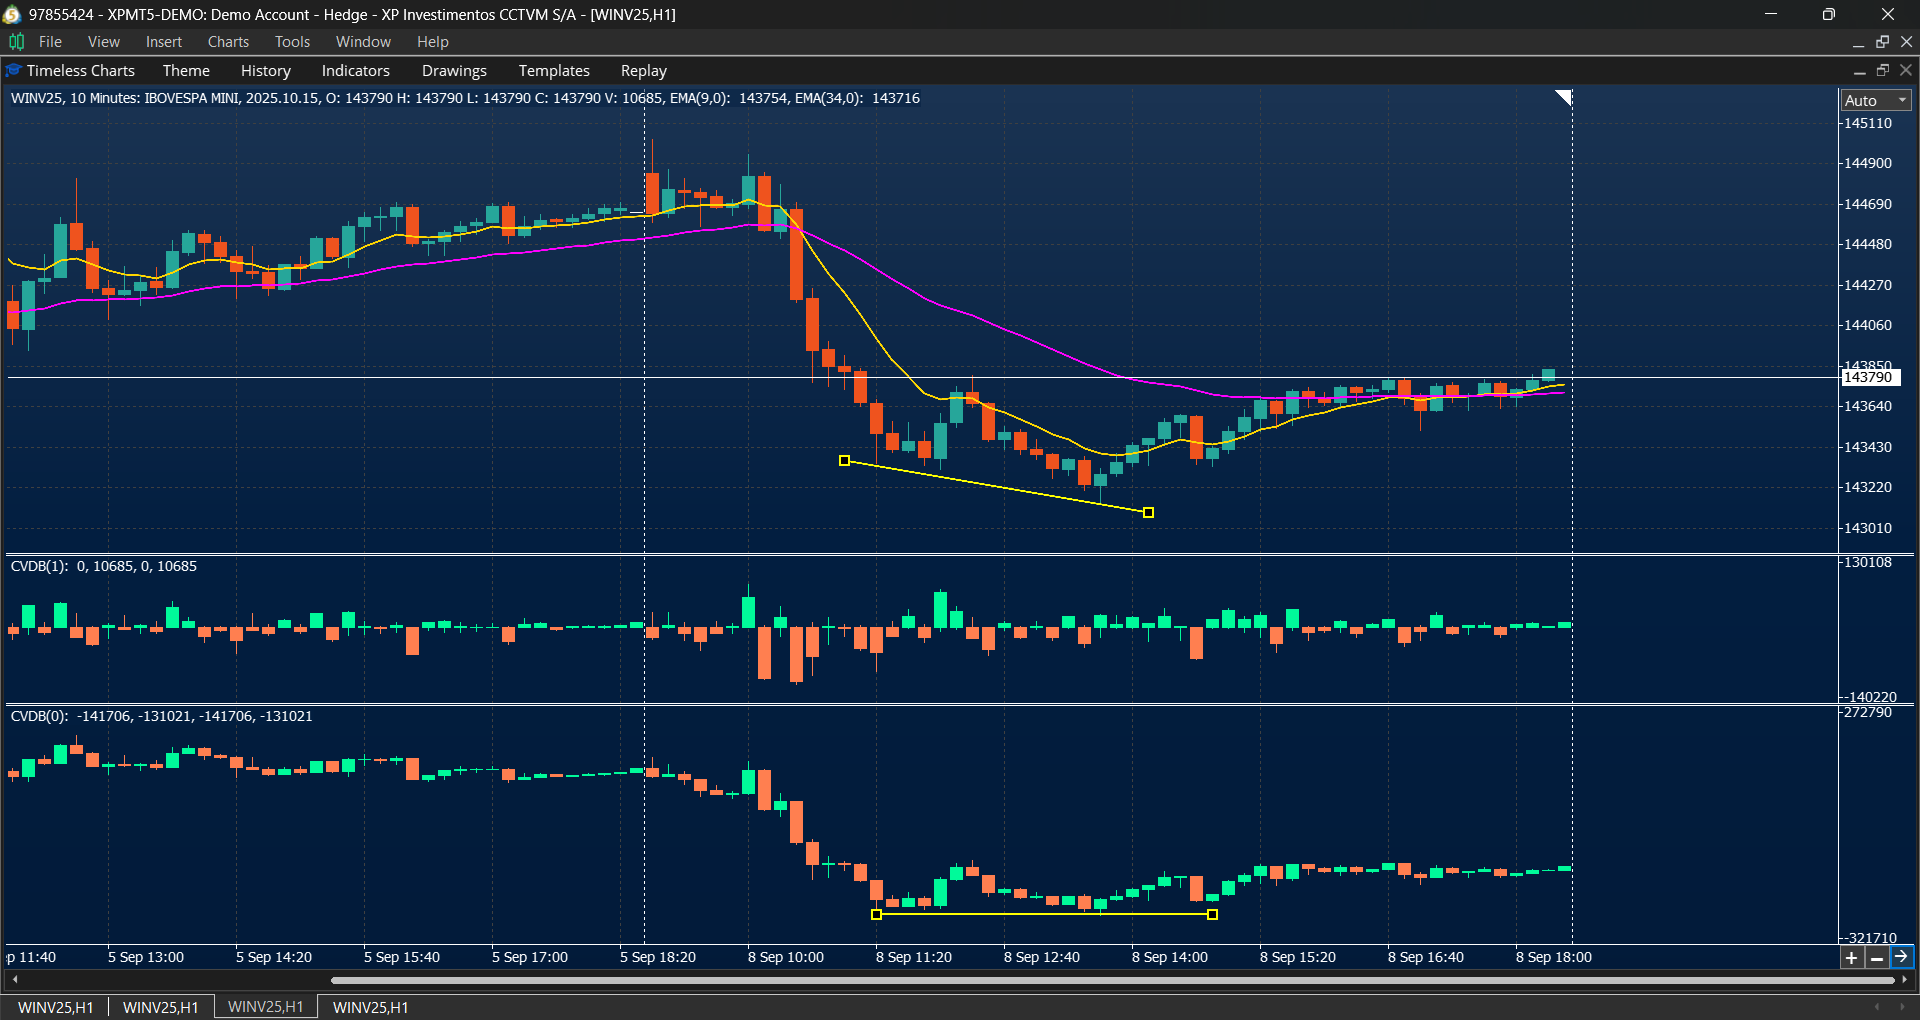
Task: Select the Indicators toolbar item
Action: coord(355,70)
